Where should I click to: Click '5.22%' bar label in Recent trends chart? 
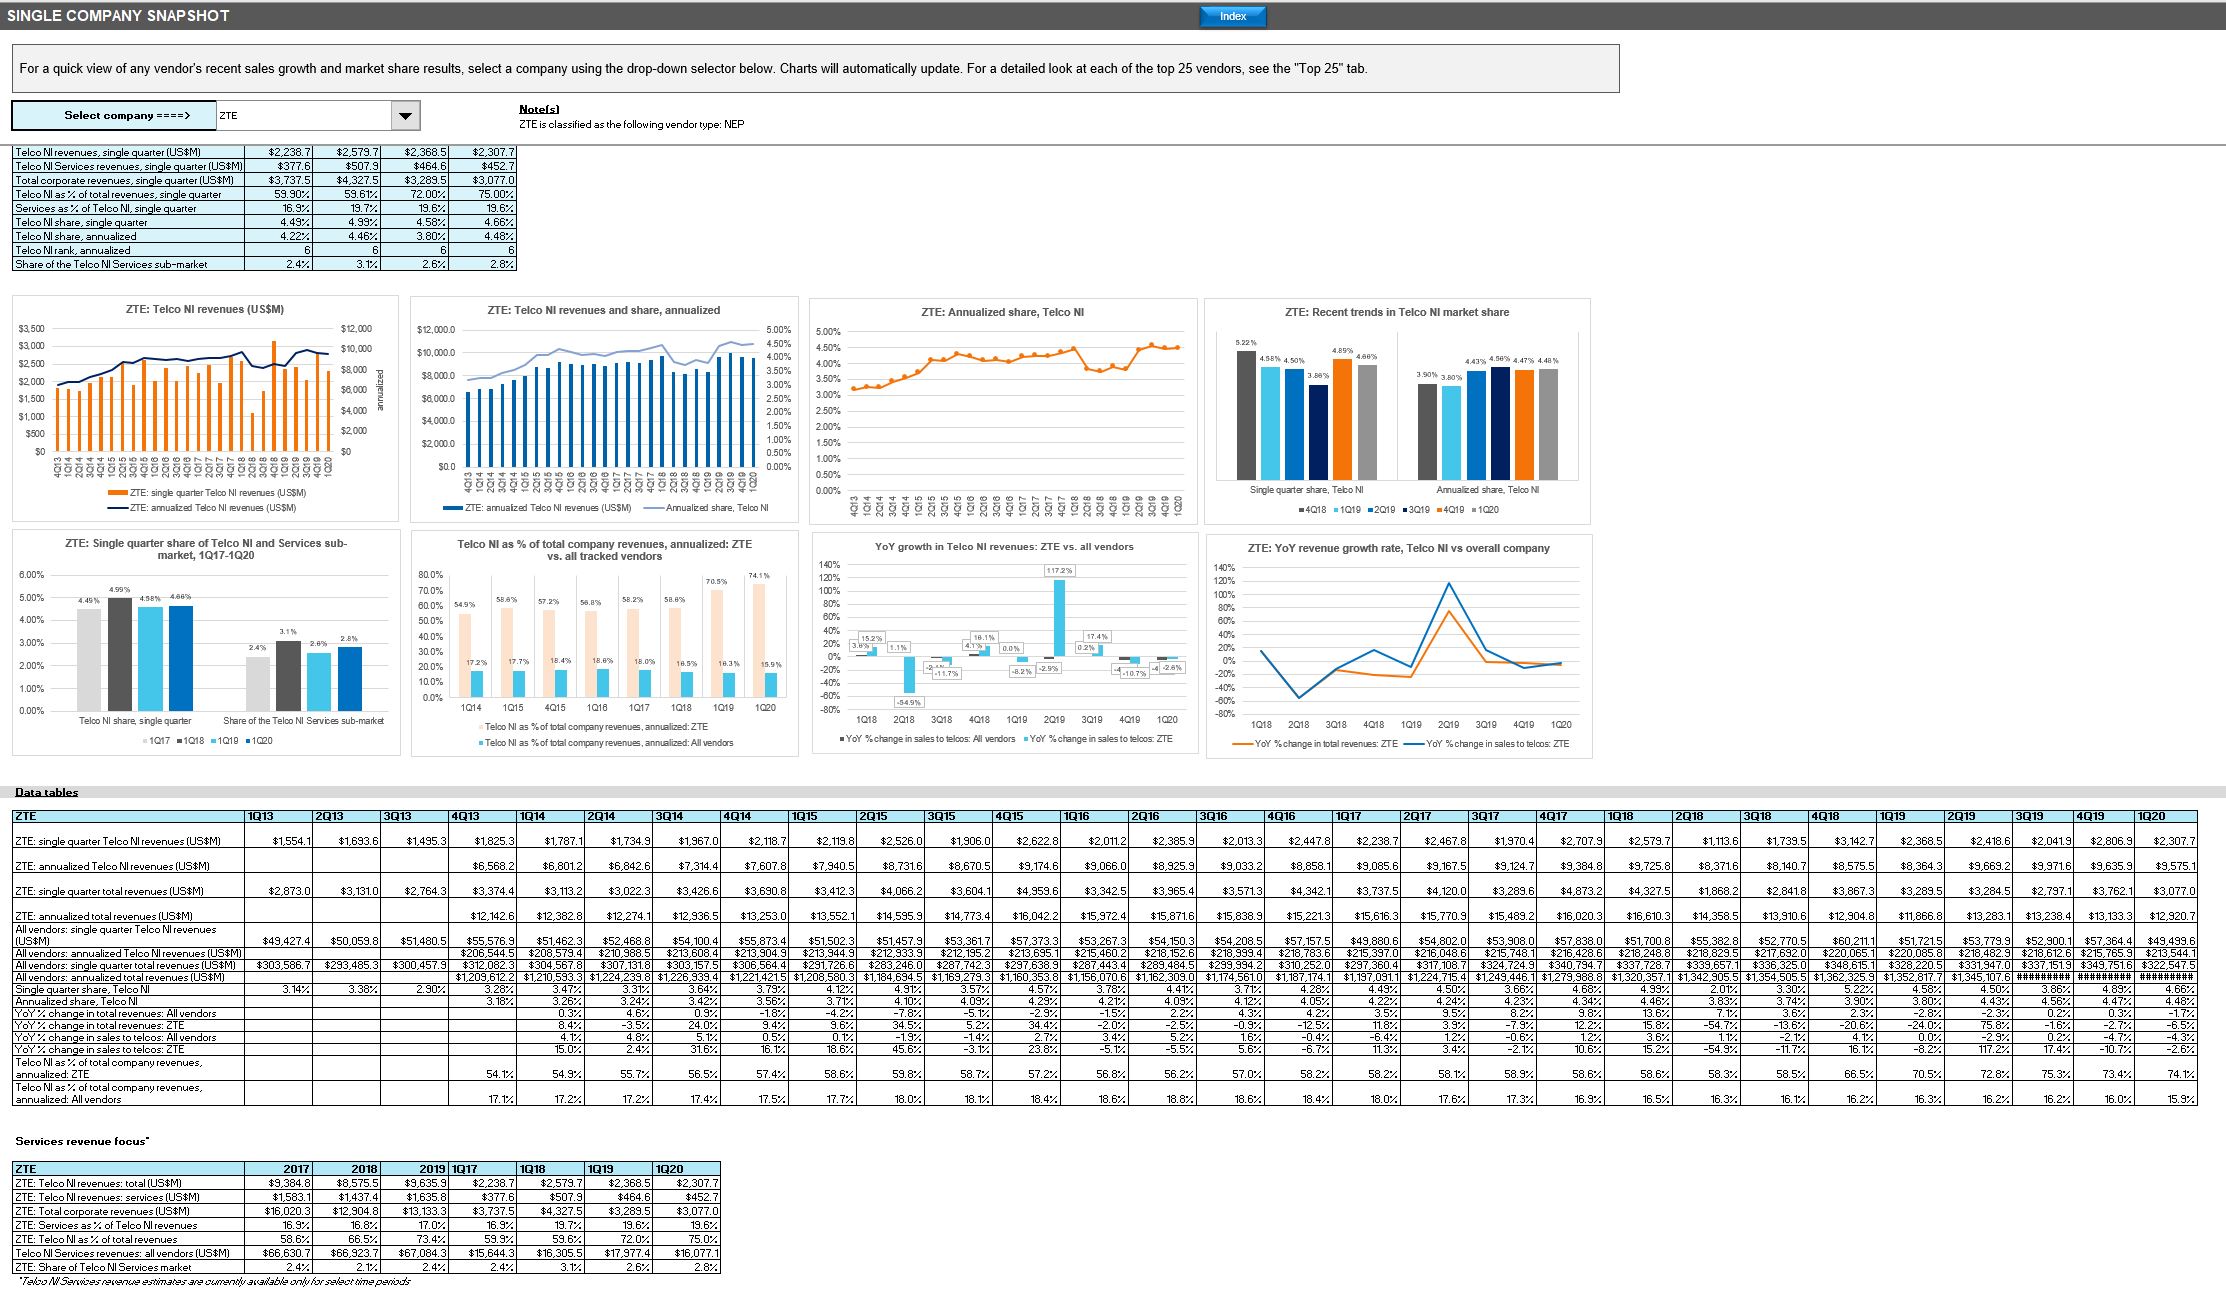point(1245,342)
